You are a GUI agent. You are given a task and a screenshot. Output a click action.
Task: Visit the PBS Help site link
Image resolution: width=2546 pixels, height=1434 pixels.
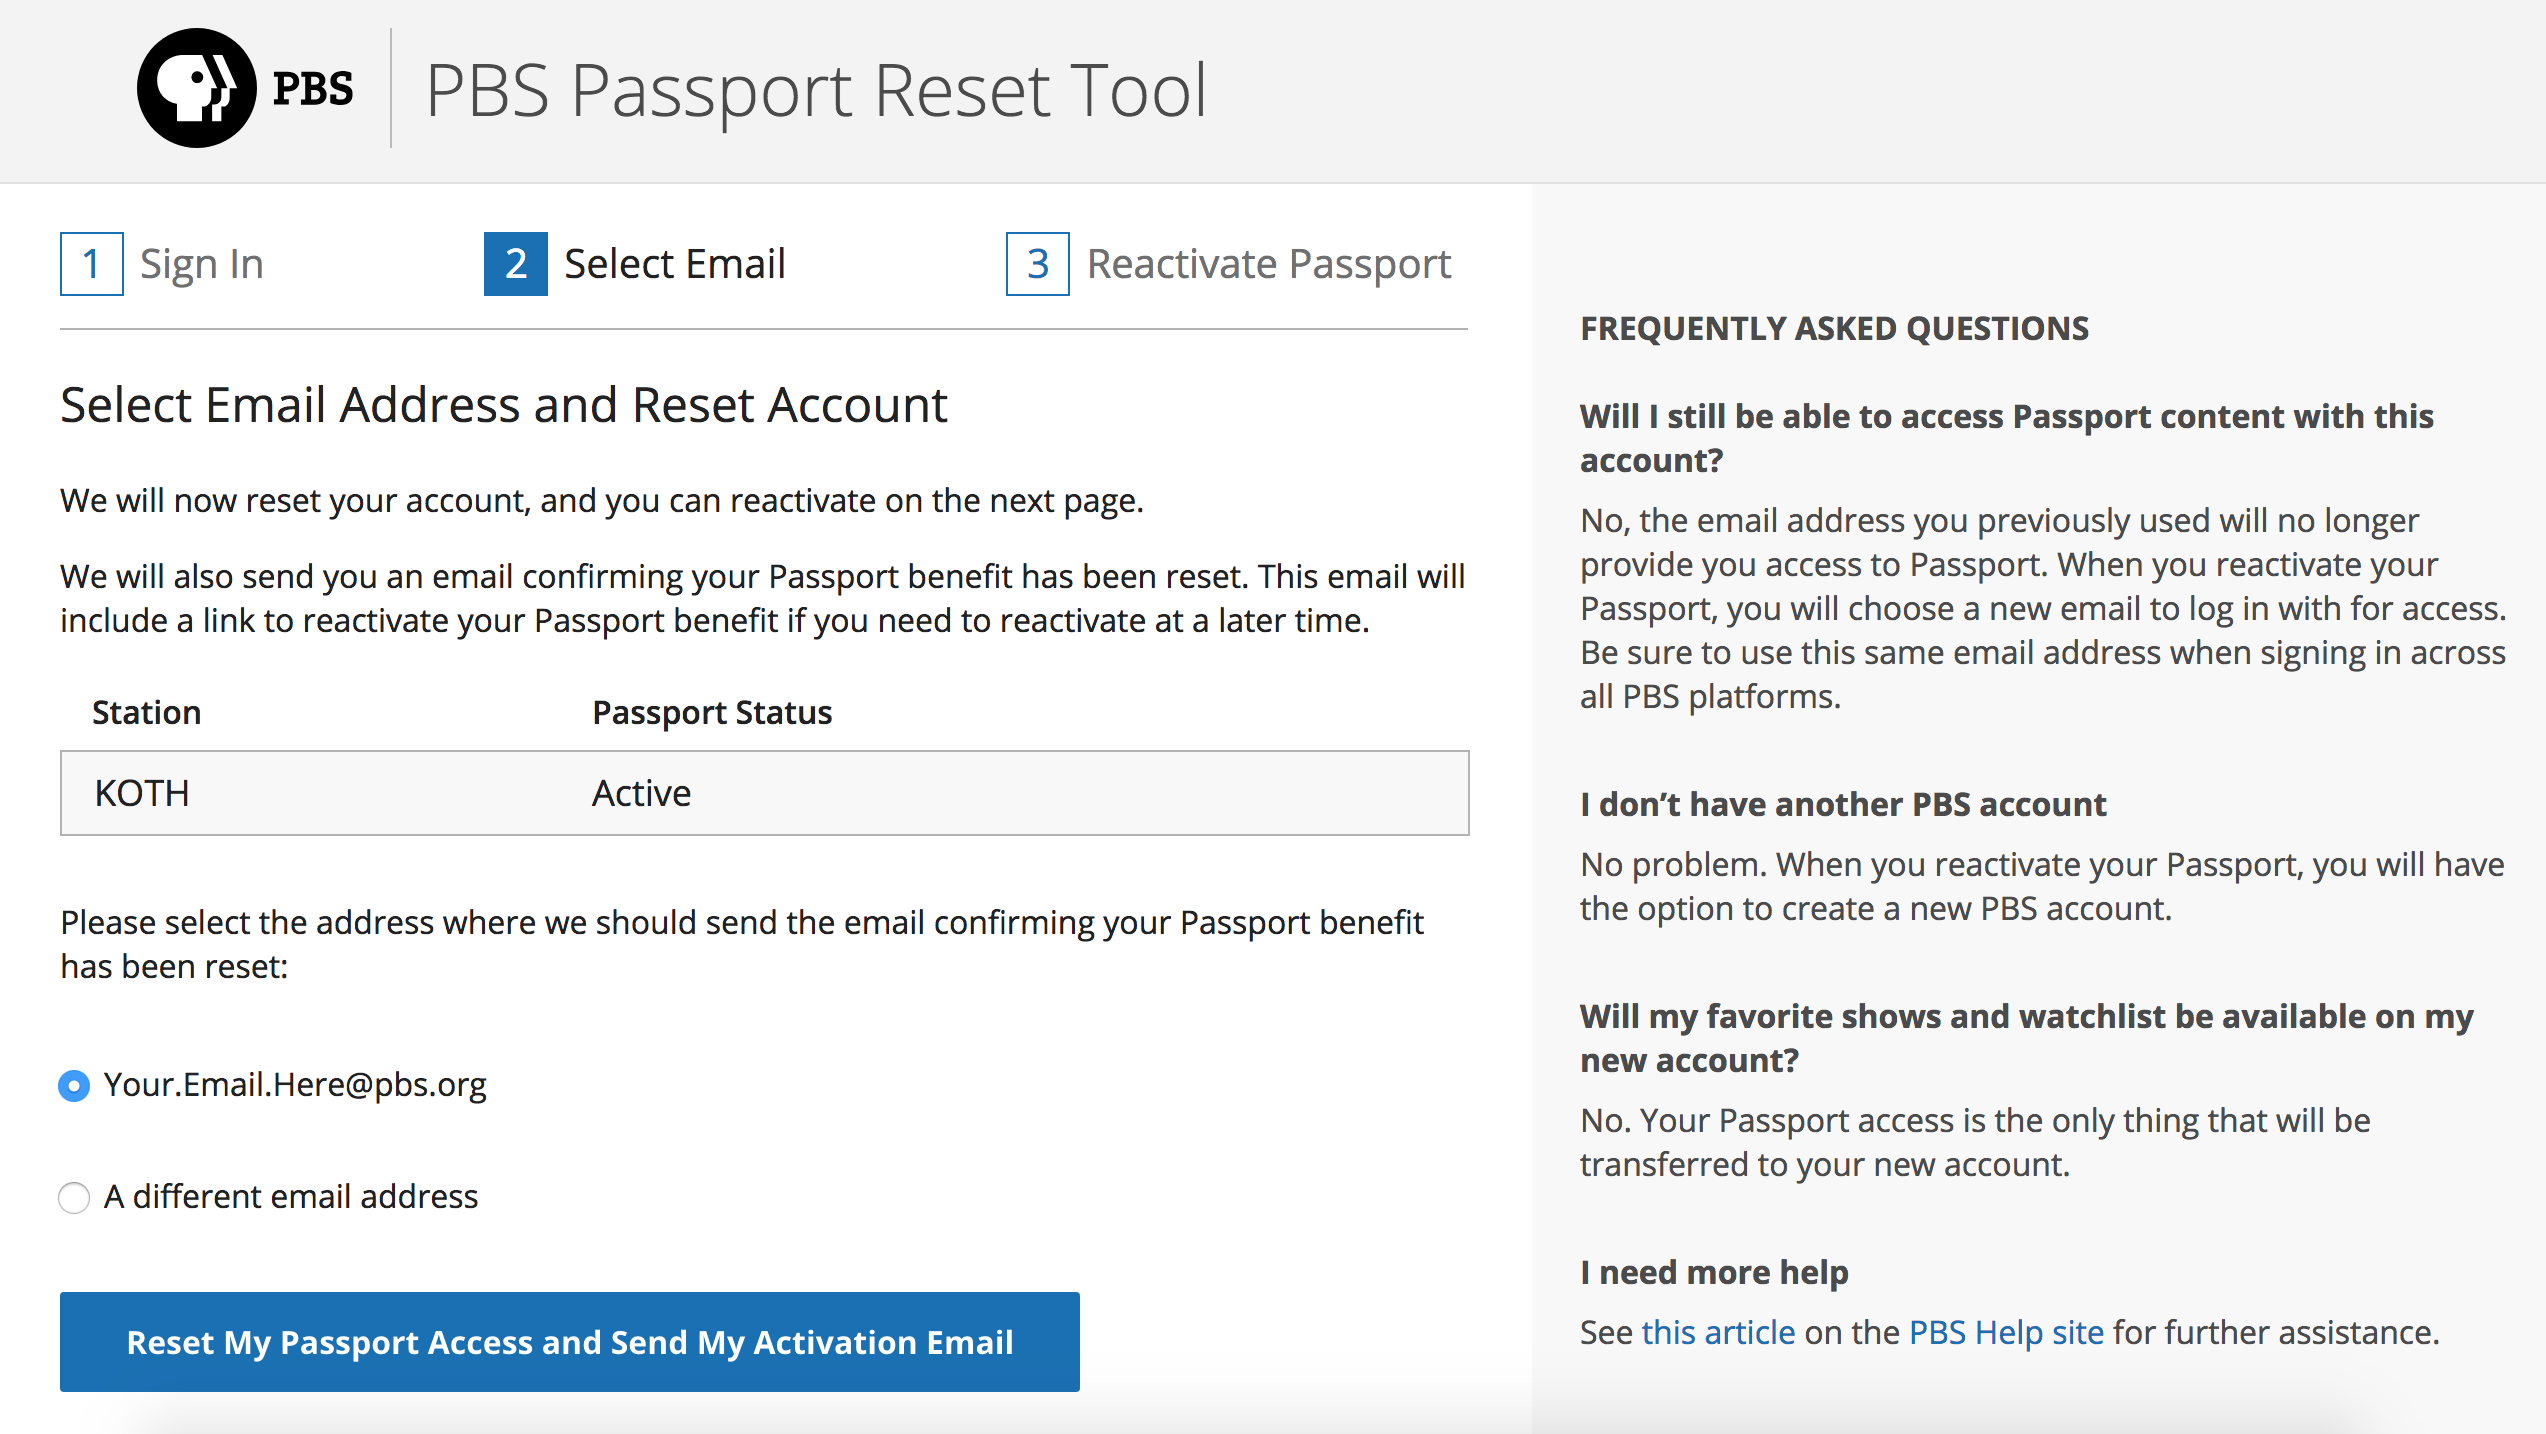pyautogui.click(x=2006, y=1333)
